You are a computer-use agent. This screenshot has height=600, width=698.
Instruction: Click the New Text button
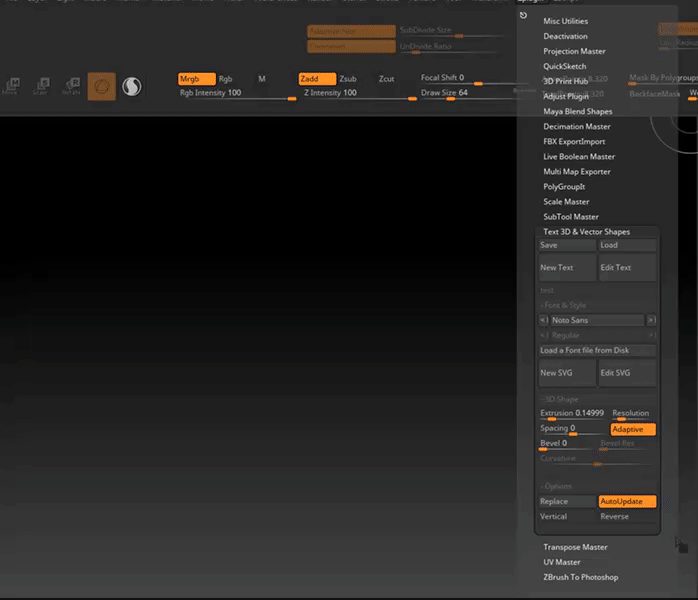point(567,268)
